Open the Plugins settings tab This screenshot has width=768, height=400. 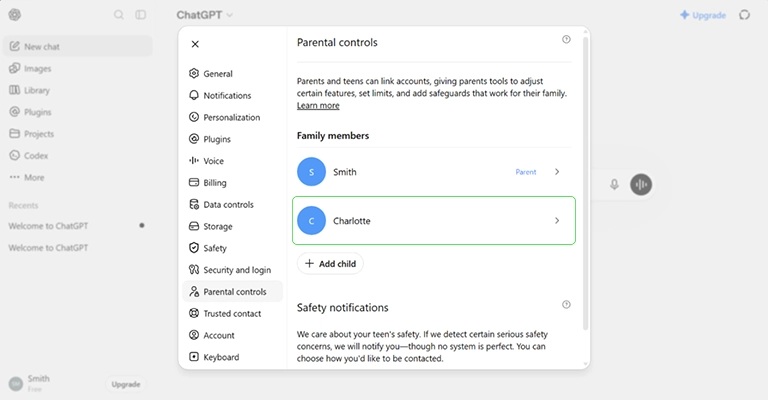coord(232,139)
